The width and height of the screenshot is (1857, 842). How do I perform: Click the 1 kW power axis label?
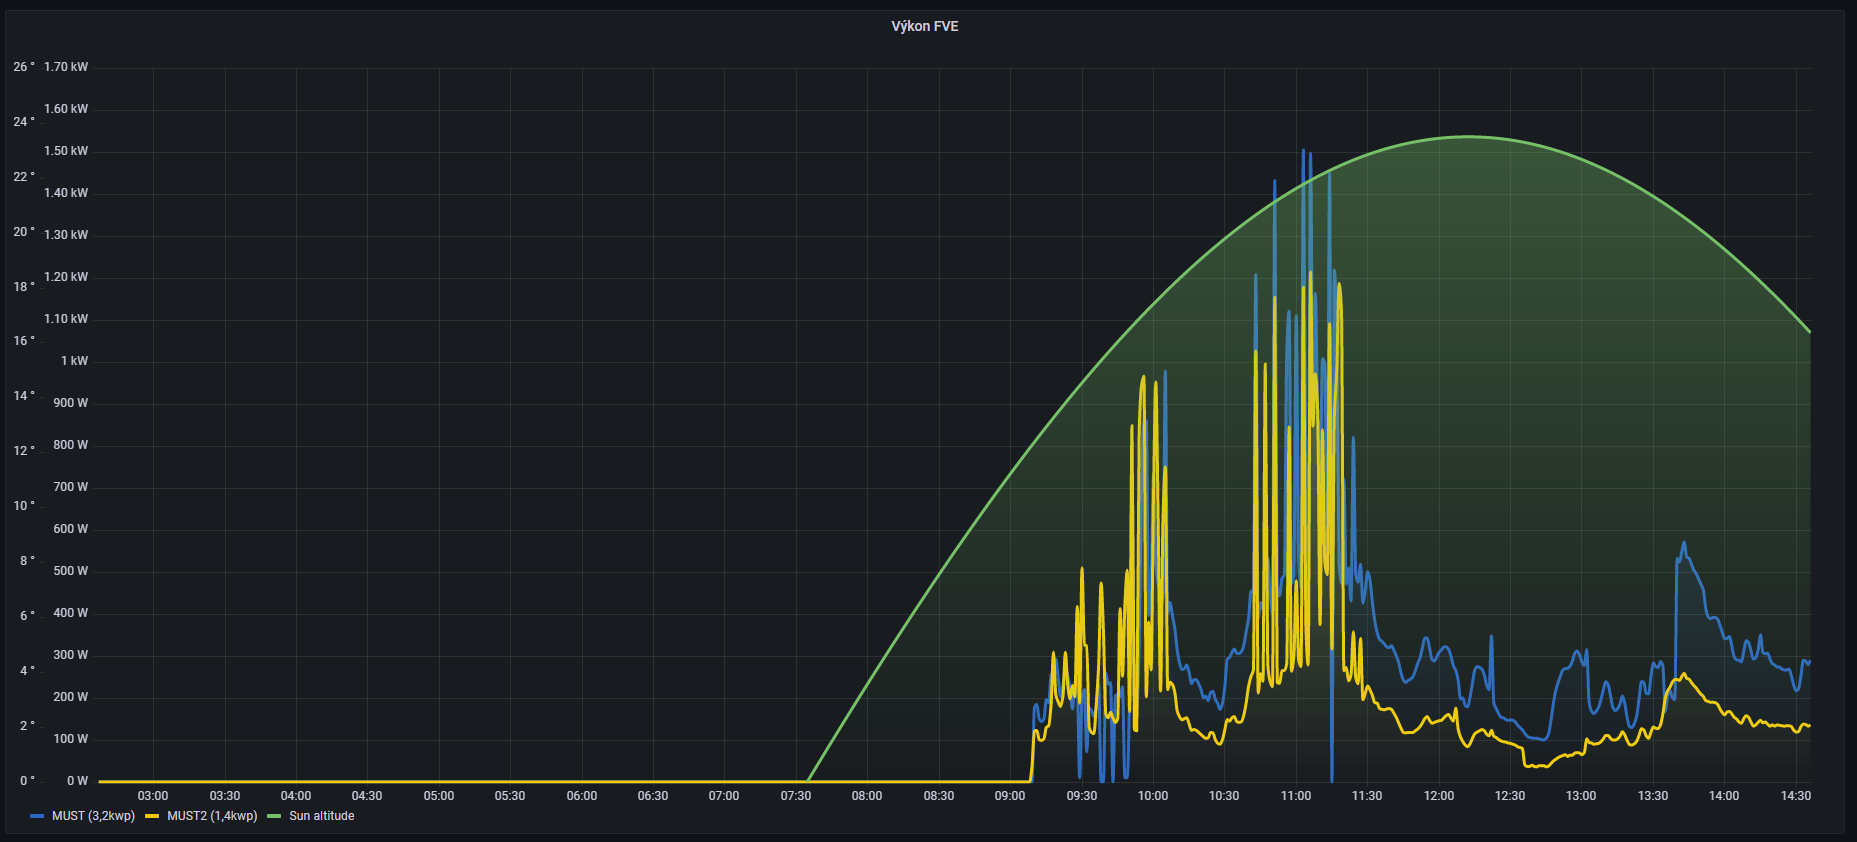pos(74,361)
